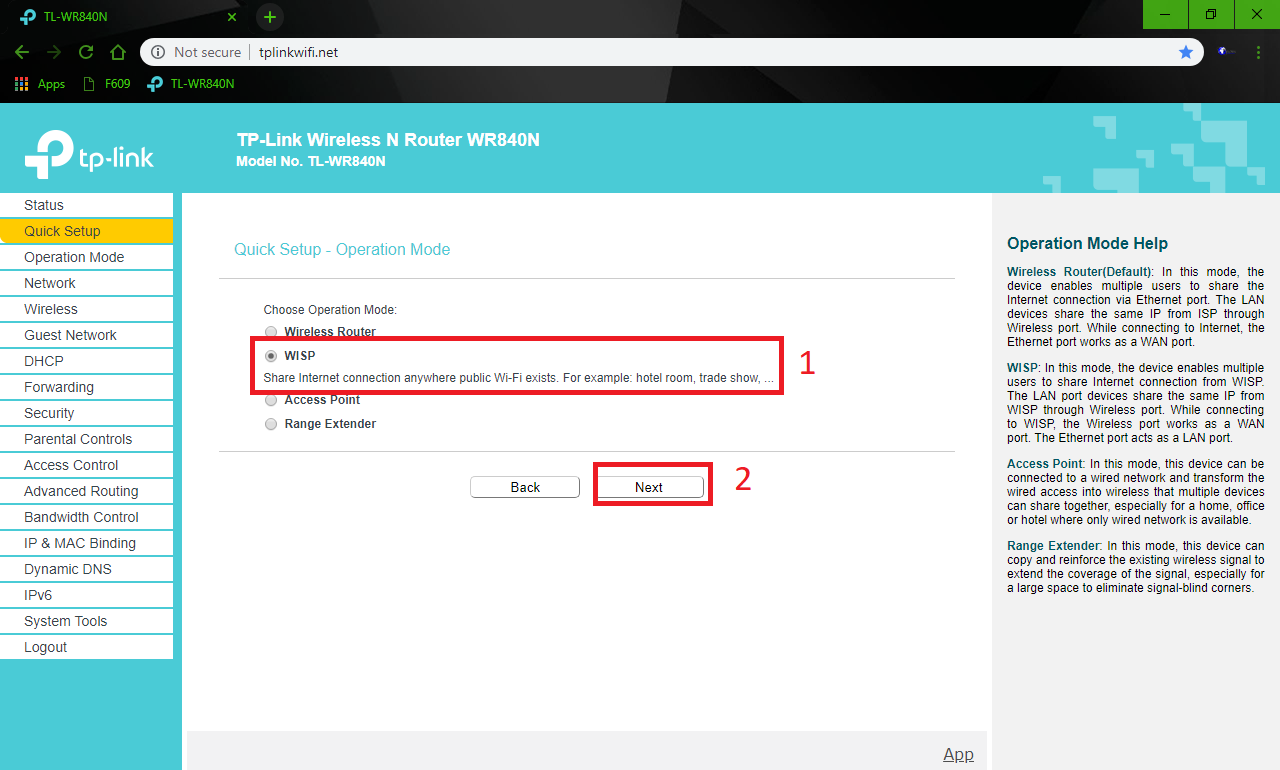Click Logout in sidebar
This screenshot has width=1280, height=770.
[x=86, y=647]
